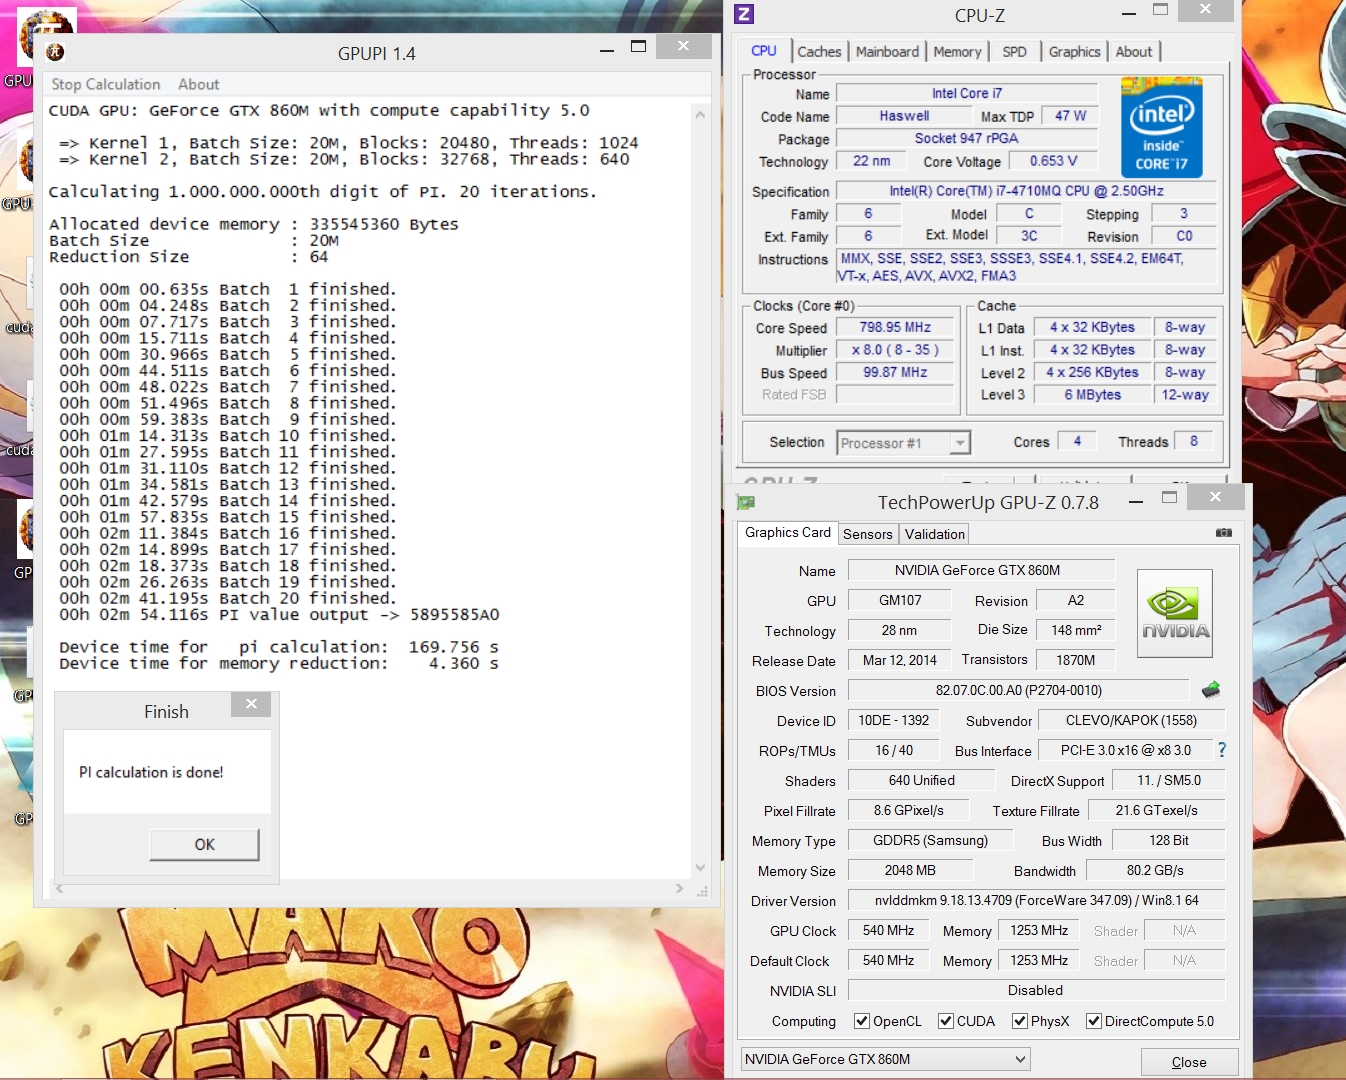Screen dimensions: 1346x1080
Task: Toggle the OpenCL checkbox
Action: click(x=862, y=1021)
